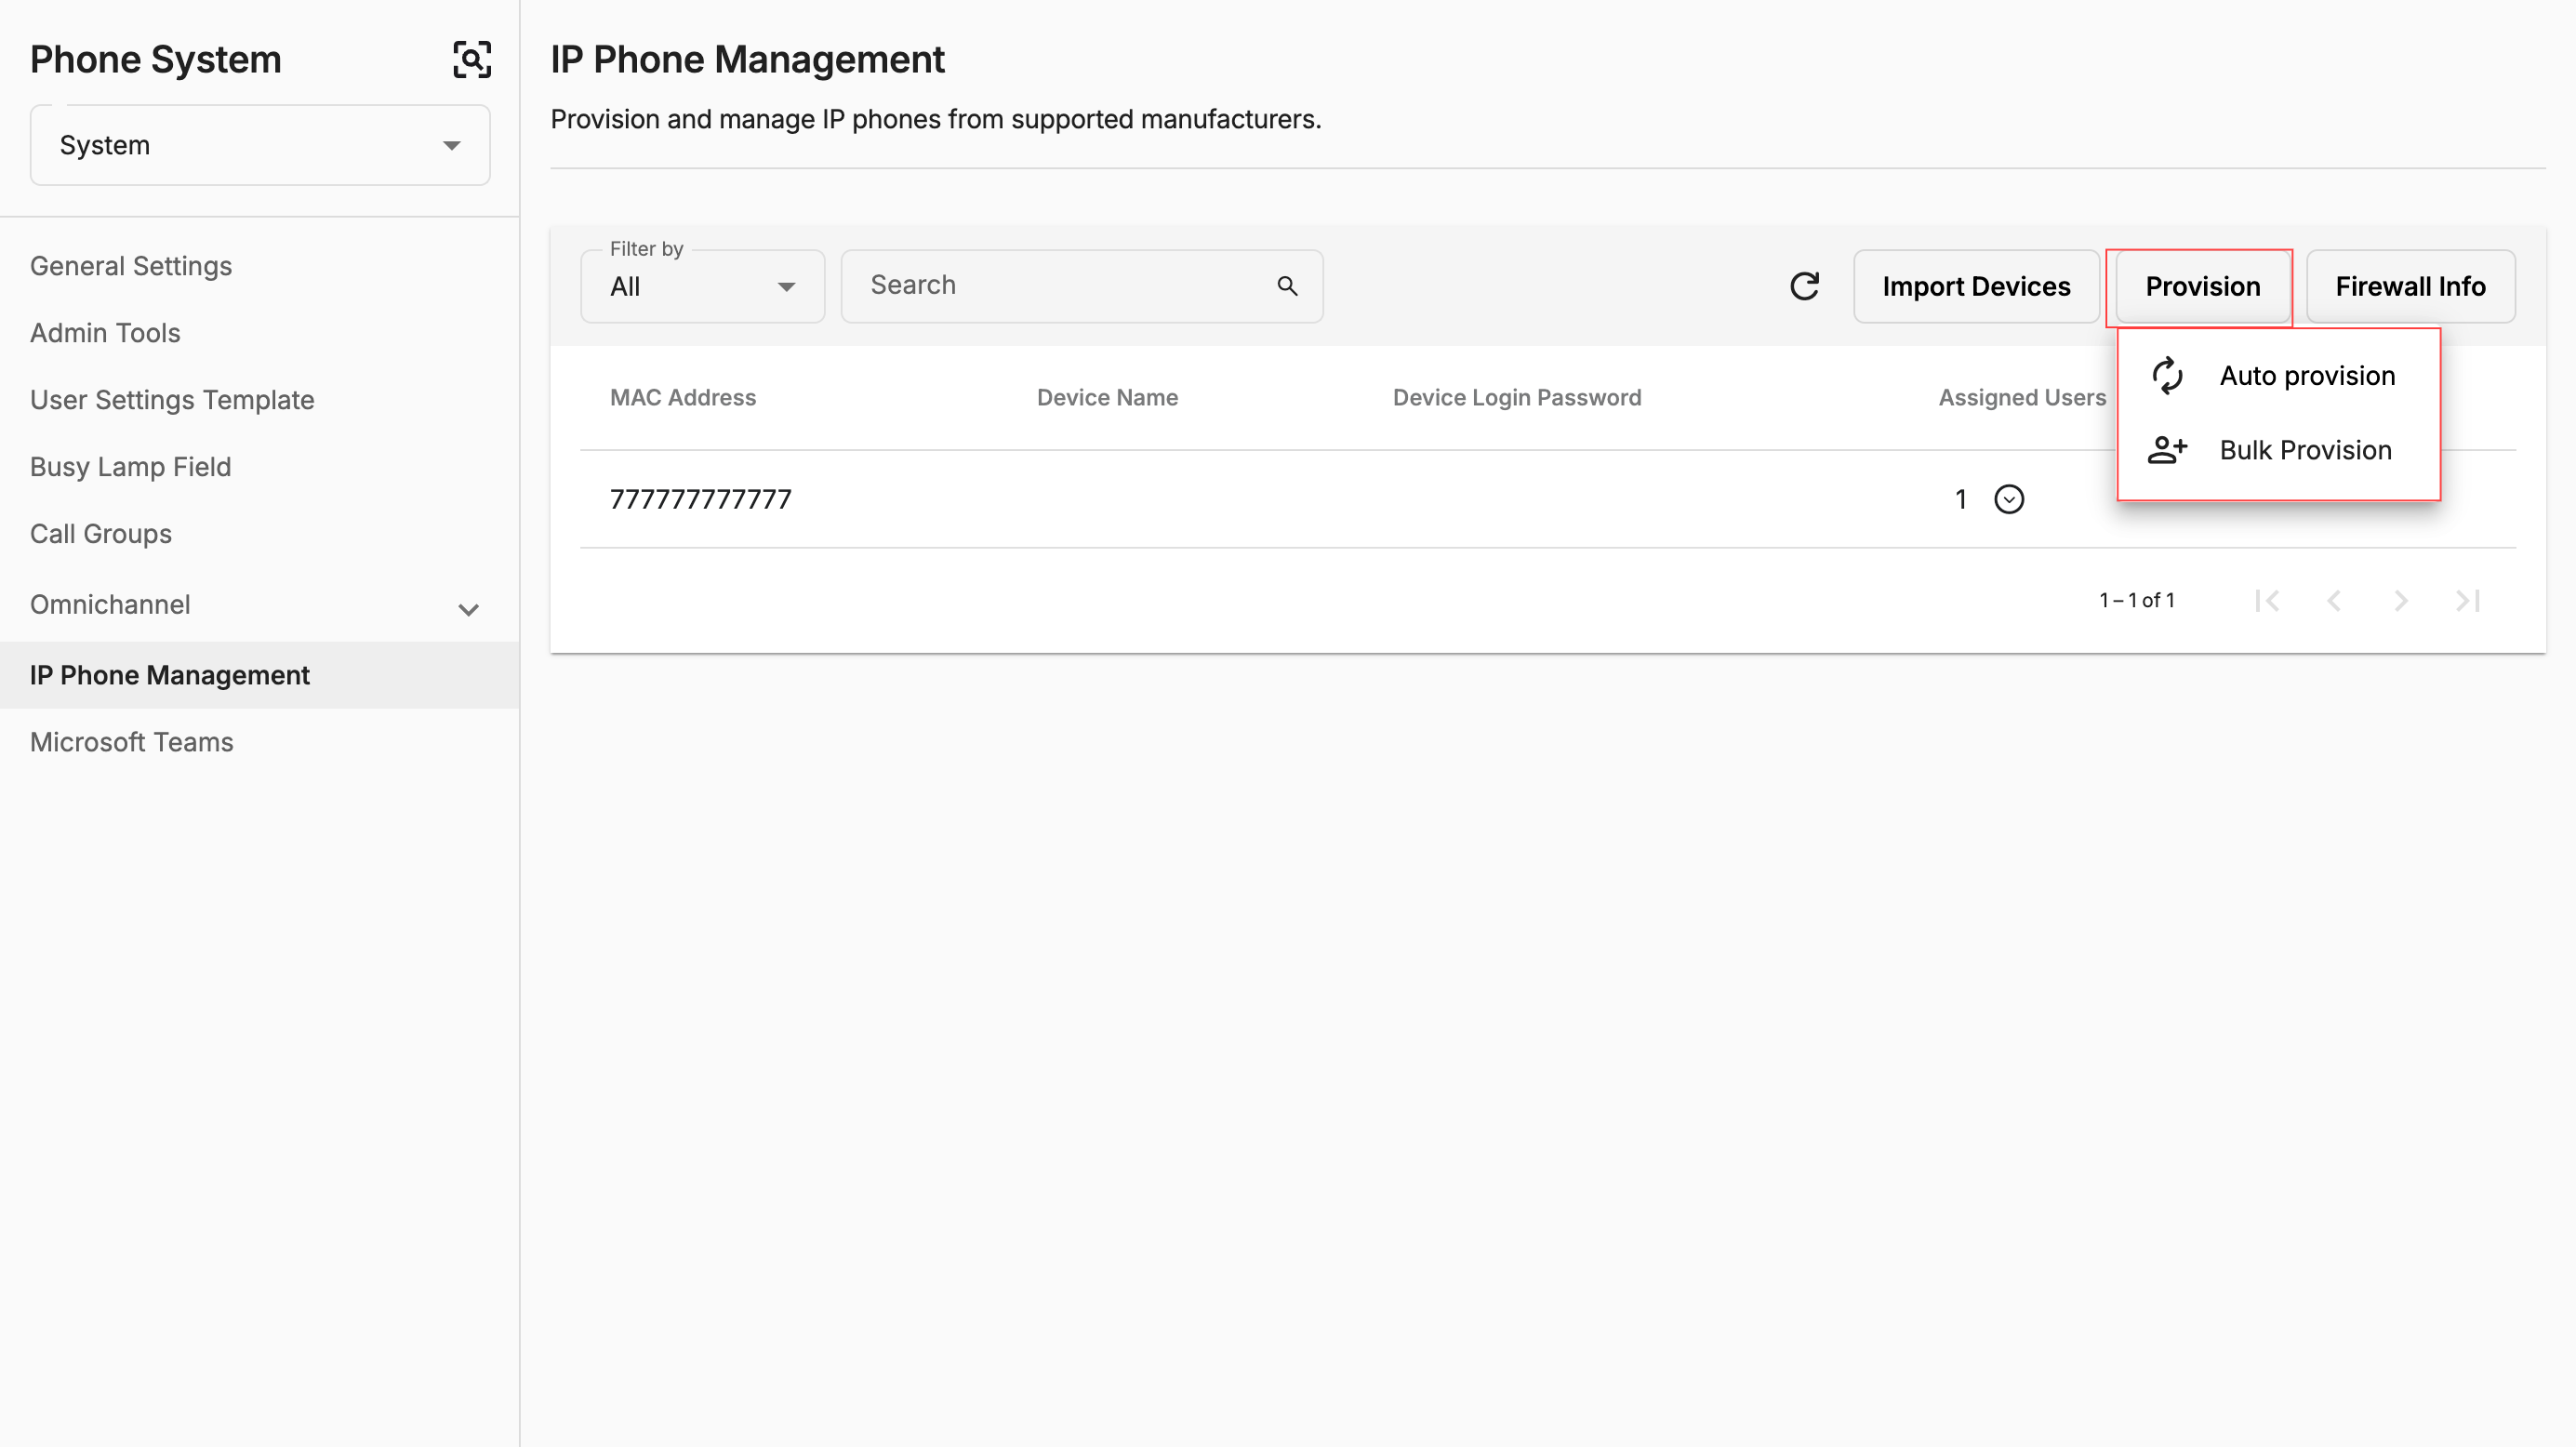Screen dimensions: 2576x1447
Task: Click the Bulk Provision add-user icon
Action: [2167, 450]
